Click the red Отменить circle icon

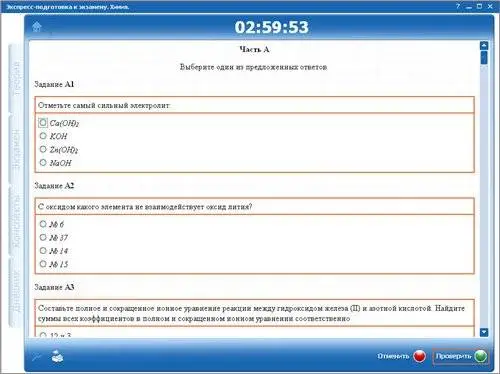(419, 356)
